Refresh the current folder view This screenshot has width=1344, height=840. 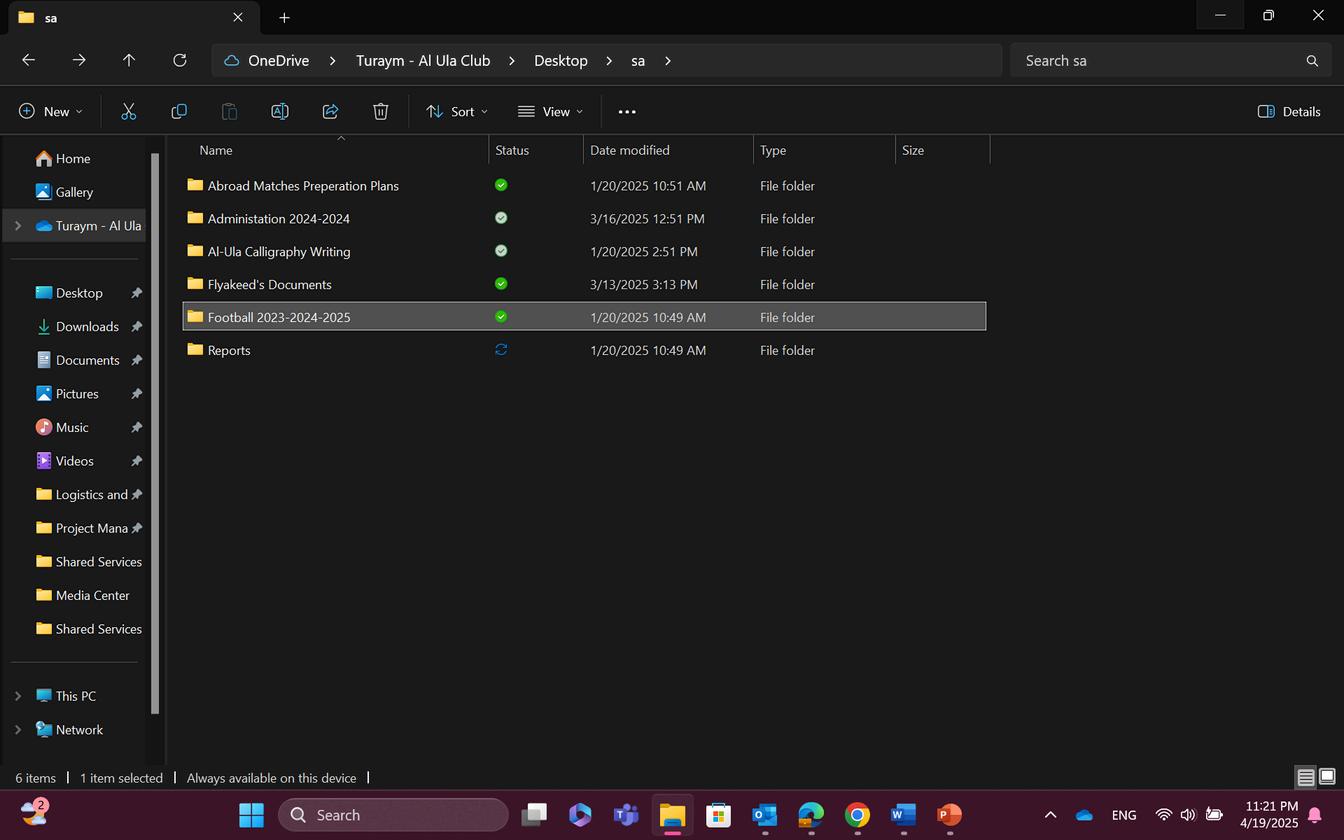pyautogui.click(x=180, y=61)
